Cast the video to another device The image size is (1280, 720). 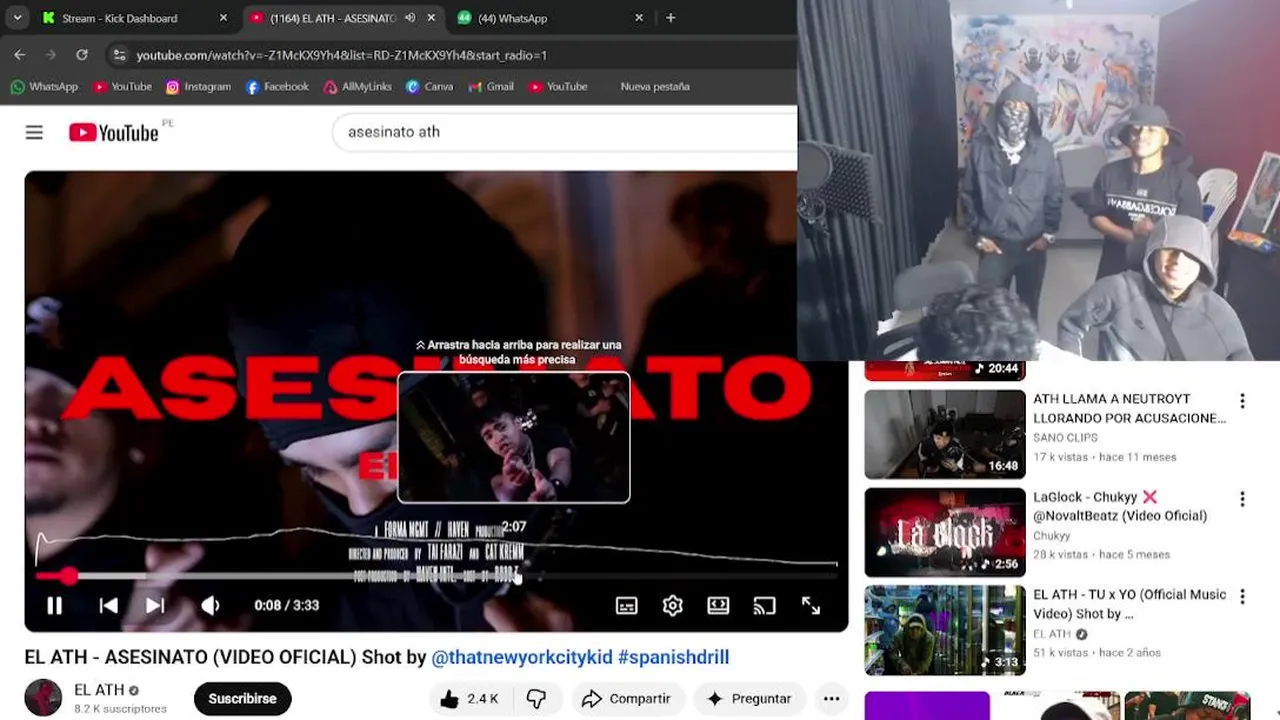click(764, 606)
